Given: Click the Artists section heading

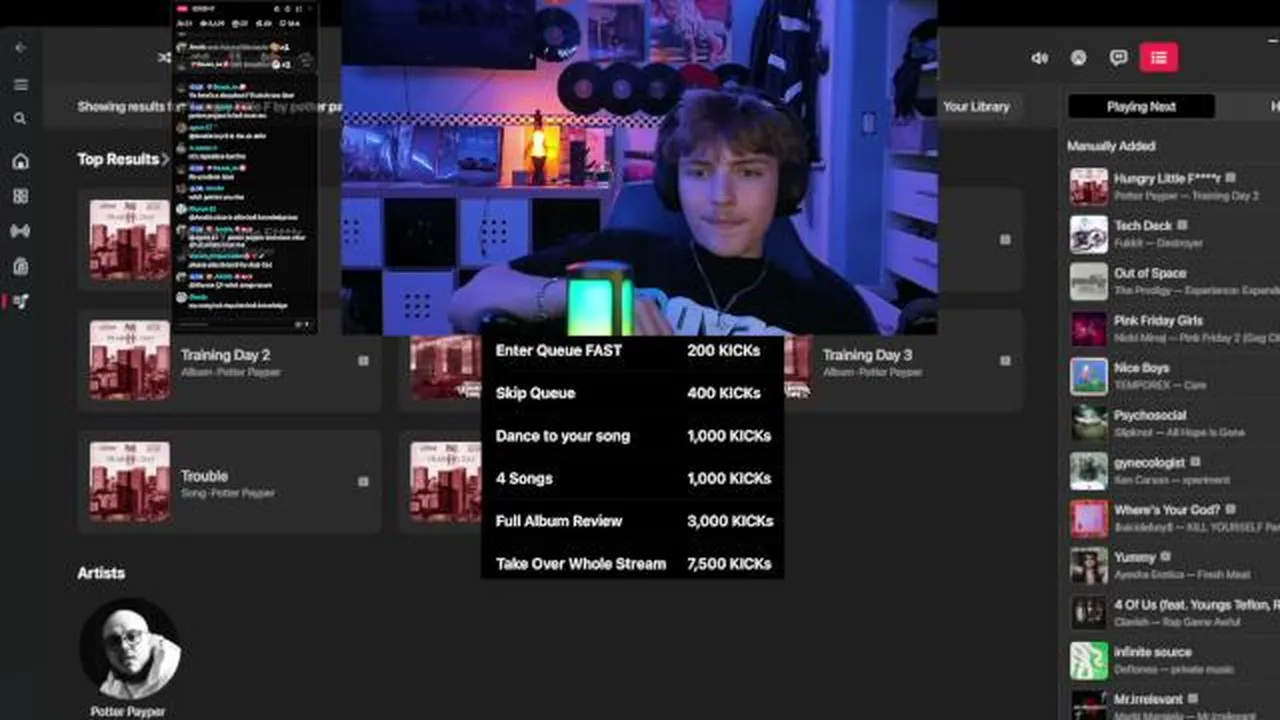Looking at the screenshot, I should point(101,573).
